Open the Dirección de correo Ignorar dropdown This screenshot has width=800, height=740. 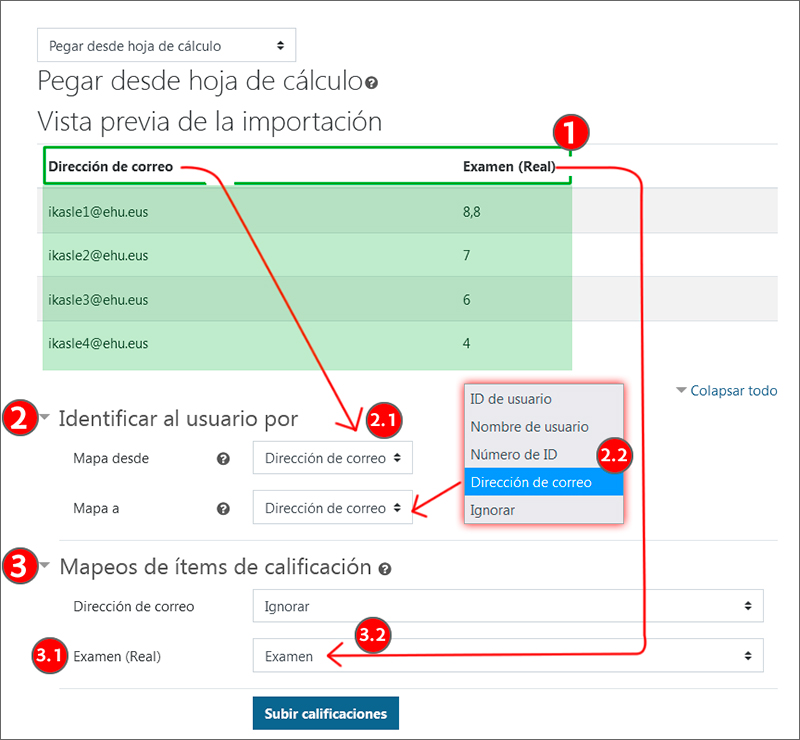click(x=507, y=606)
